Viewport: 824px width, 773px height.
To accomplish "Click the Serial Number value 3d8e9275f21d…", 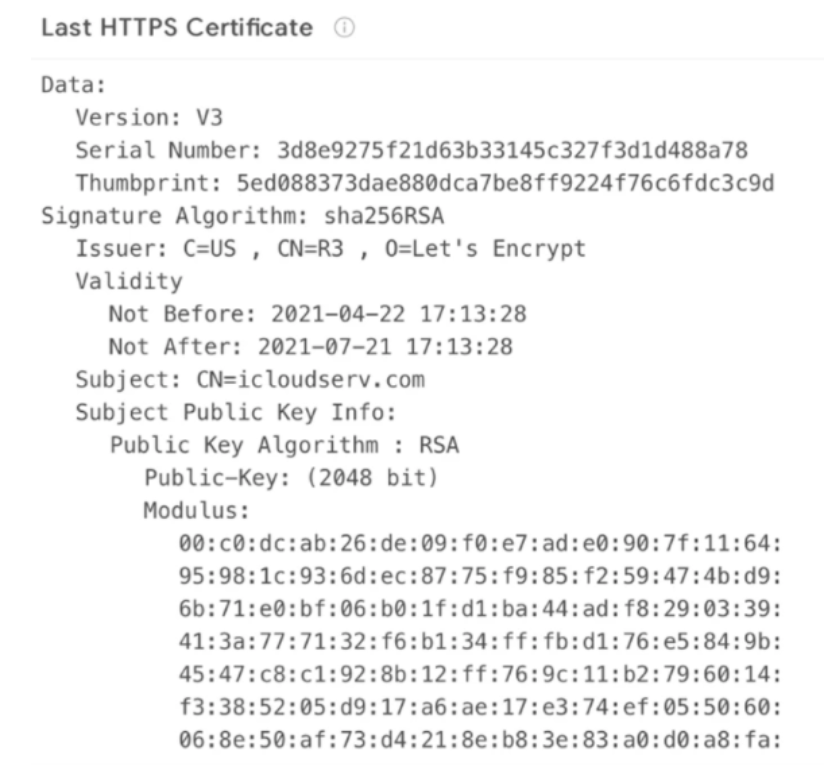I will tap(512, 150).
